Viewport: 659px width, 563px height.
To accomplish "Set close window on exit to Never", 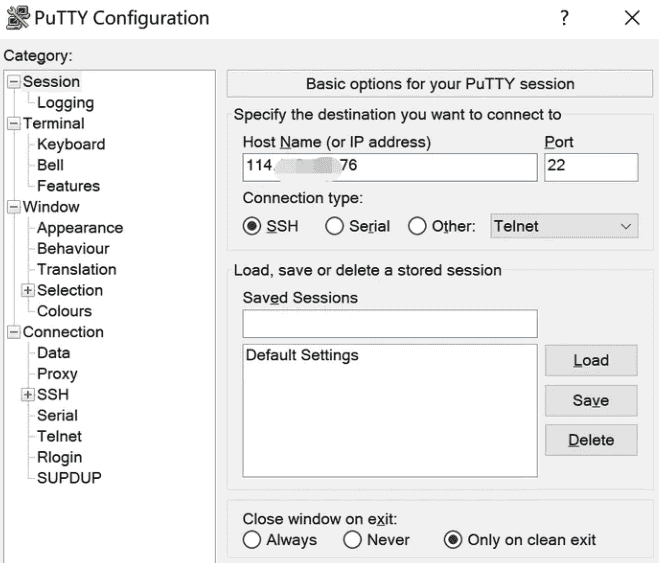I will (352, 540).
